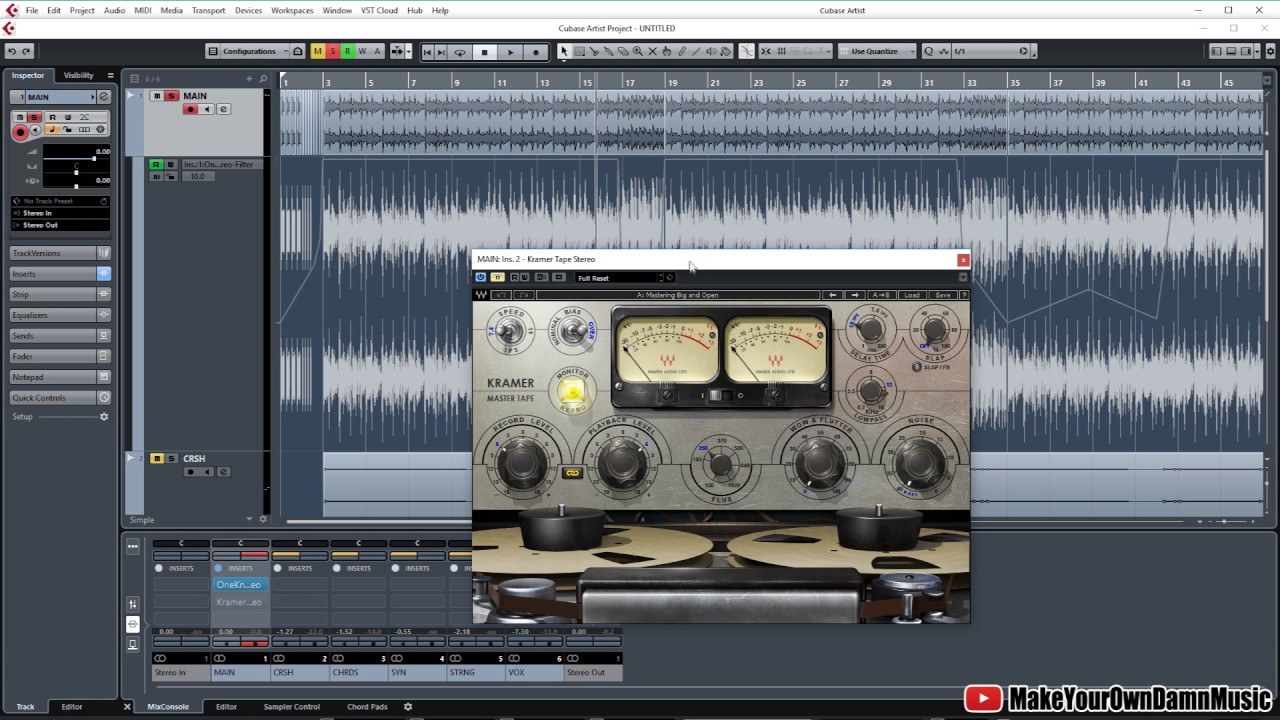
Task: Open the MixConsole settings gear icon
Action: point(407,707)
